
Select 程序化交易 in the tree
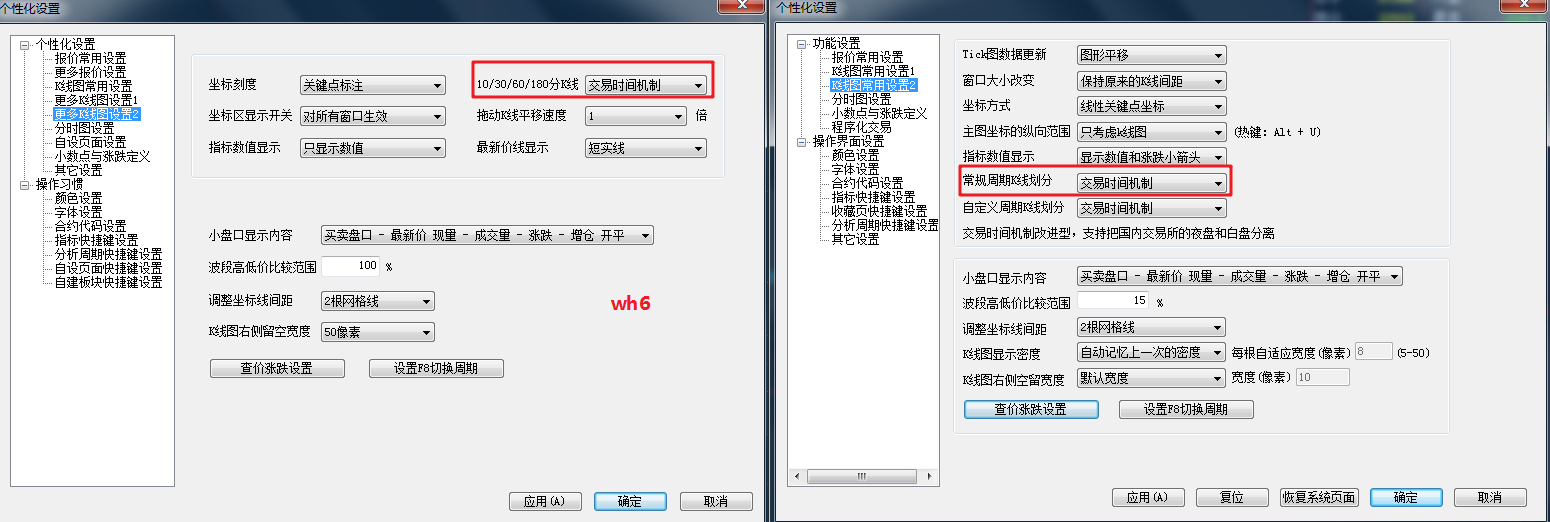[x=864, y=127]
